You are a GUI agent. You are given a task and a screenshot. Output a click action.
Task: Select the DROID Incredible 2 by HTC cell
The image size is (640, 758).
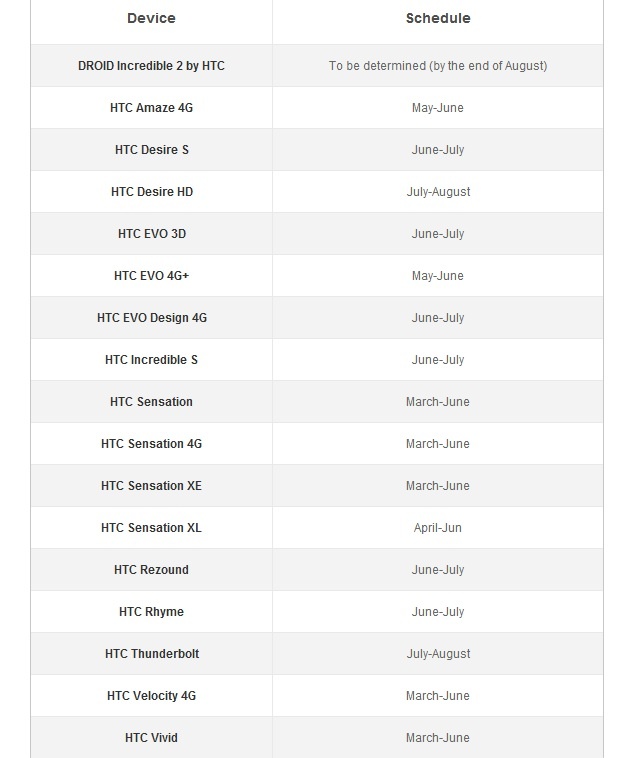tap(151, 66)
